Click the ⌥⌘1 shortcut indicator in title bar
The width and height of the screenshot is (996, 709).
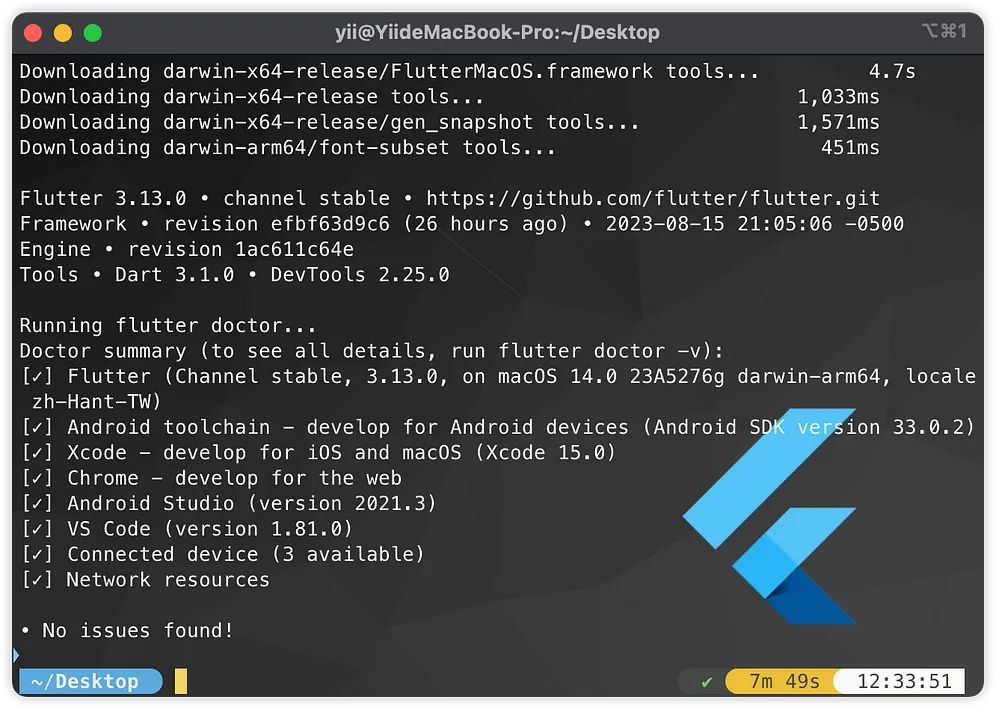(945, 30)
